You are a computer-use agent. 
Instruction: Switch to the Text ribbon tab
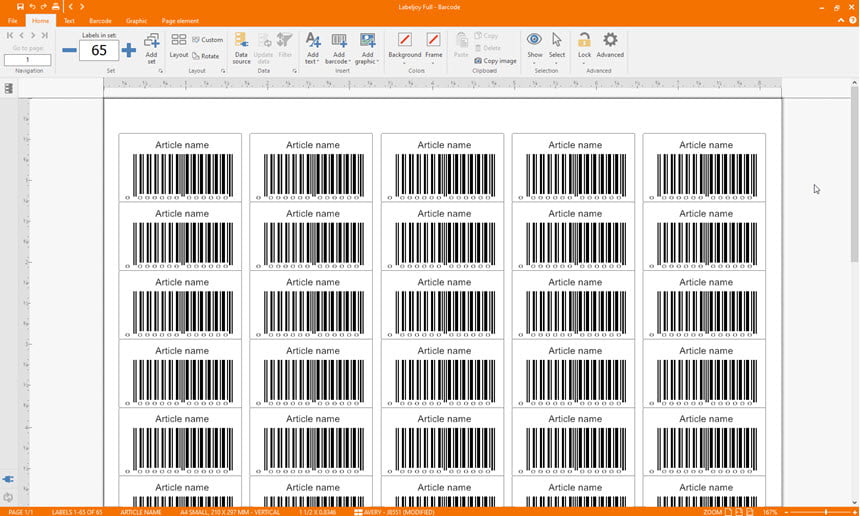pyautogui.click(x=69, y=21)
